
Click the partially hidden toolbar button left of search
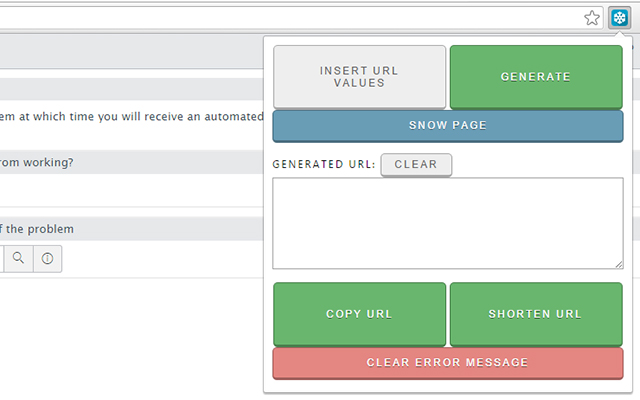point(1,259)
